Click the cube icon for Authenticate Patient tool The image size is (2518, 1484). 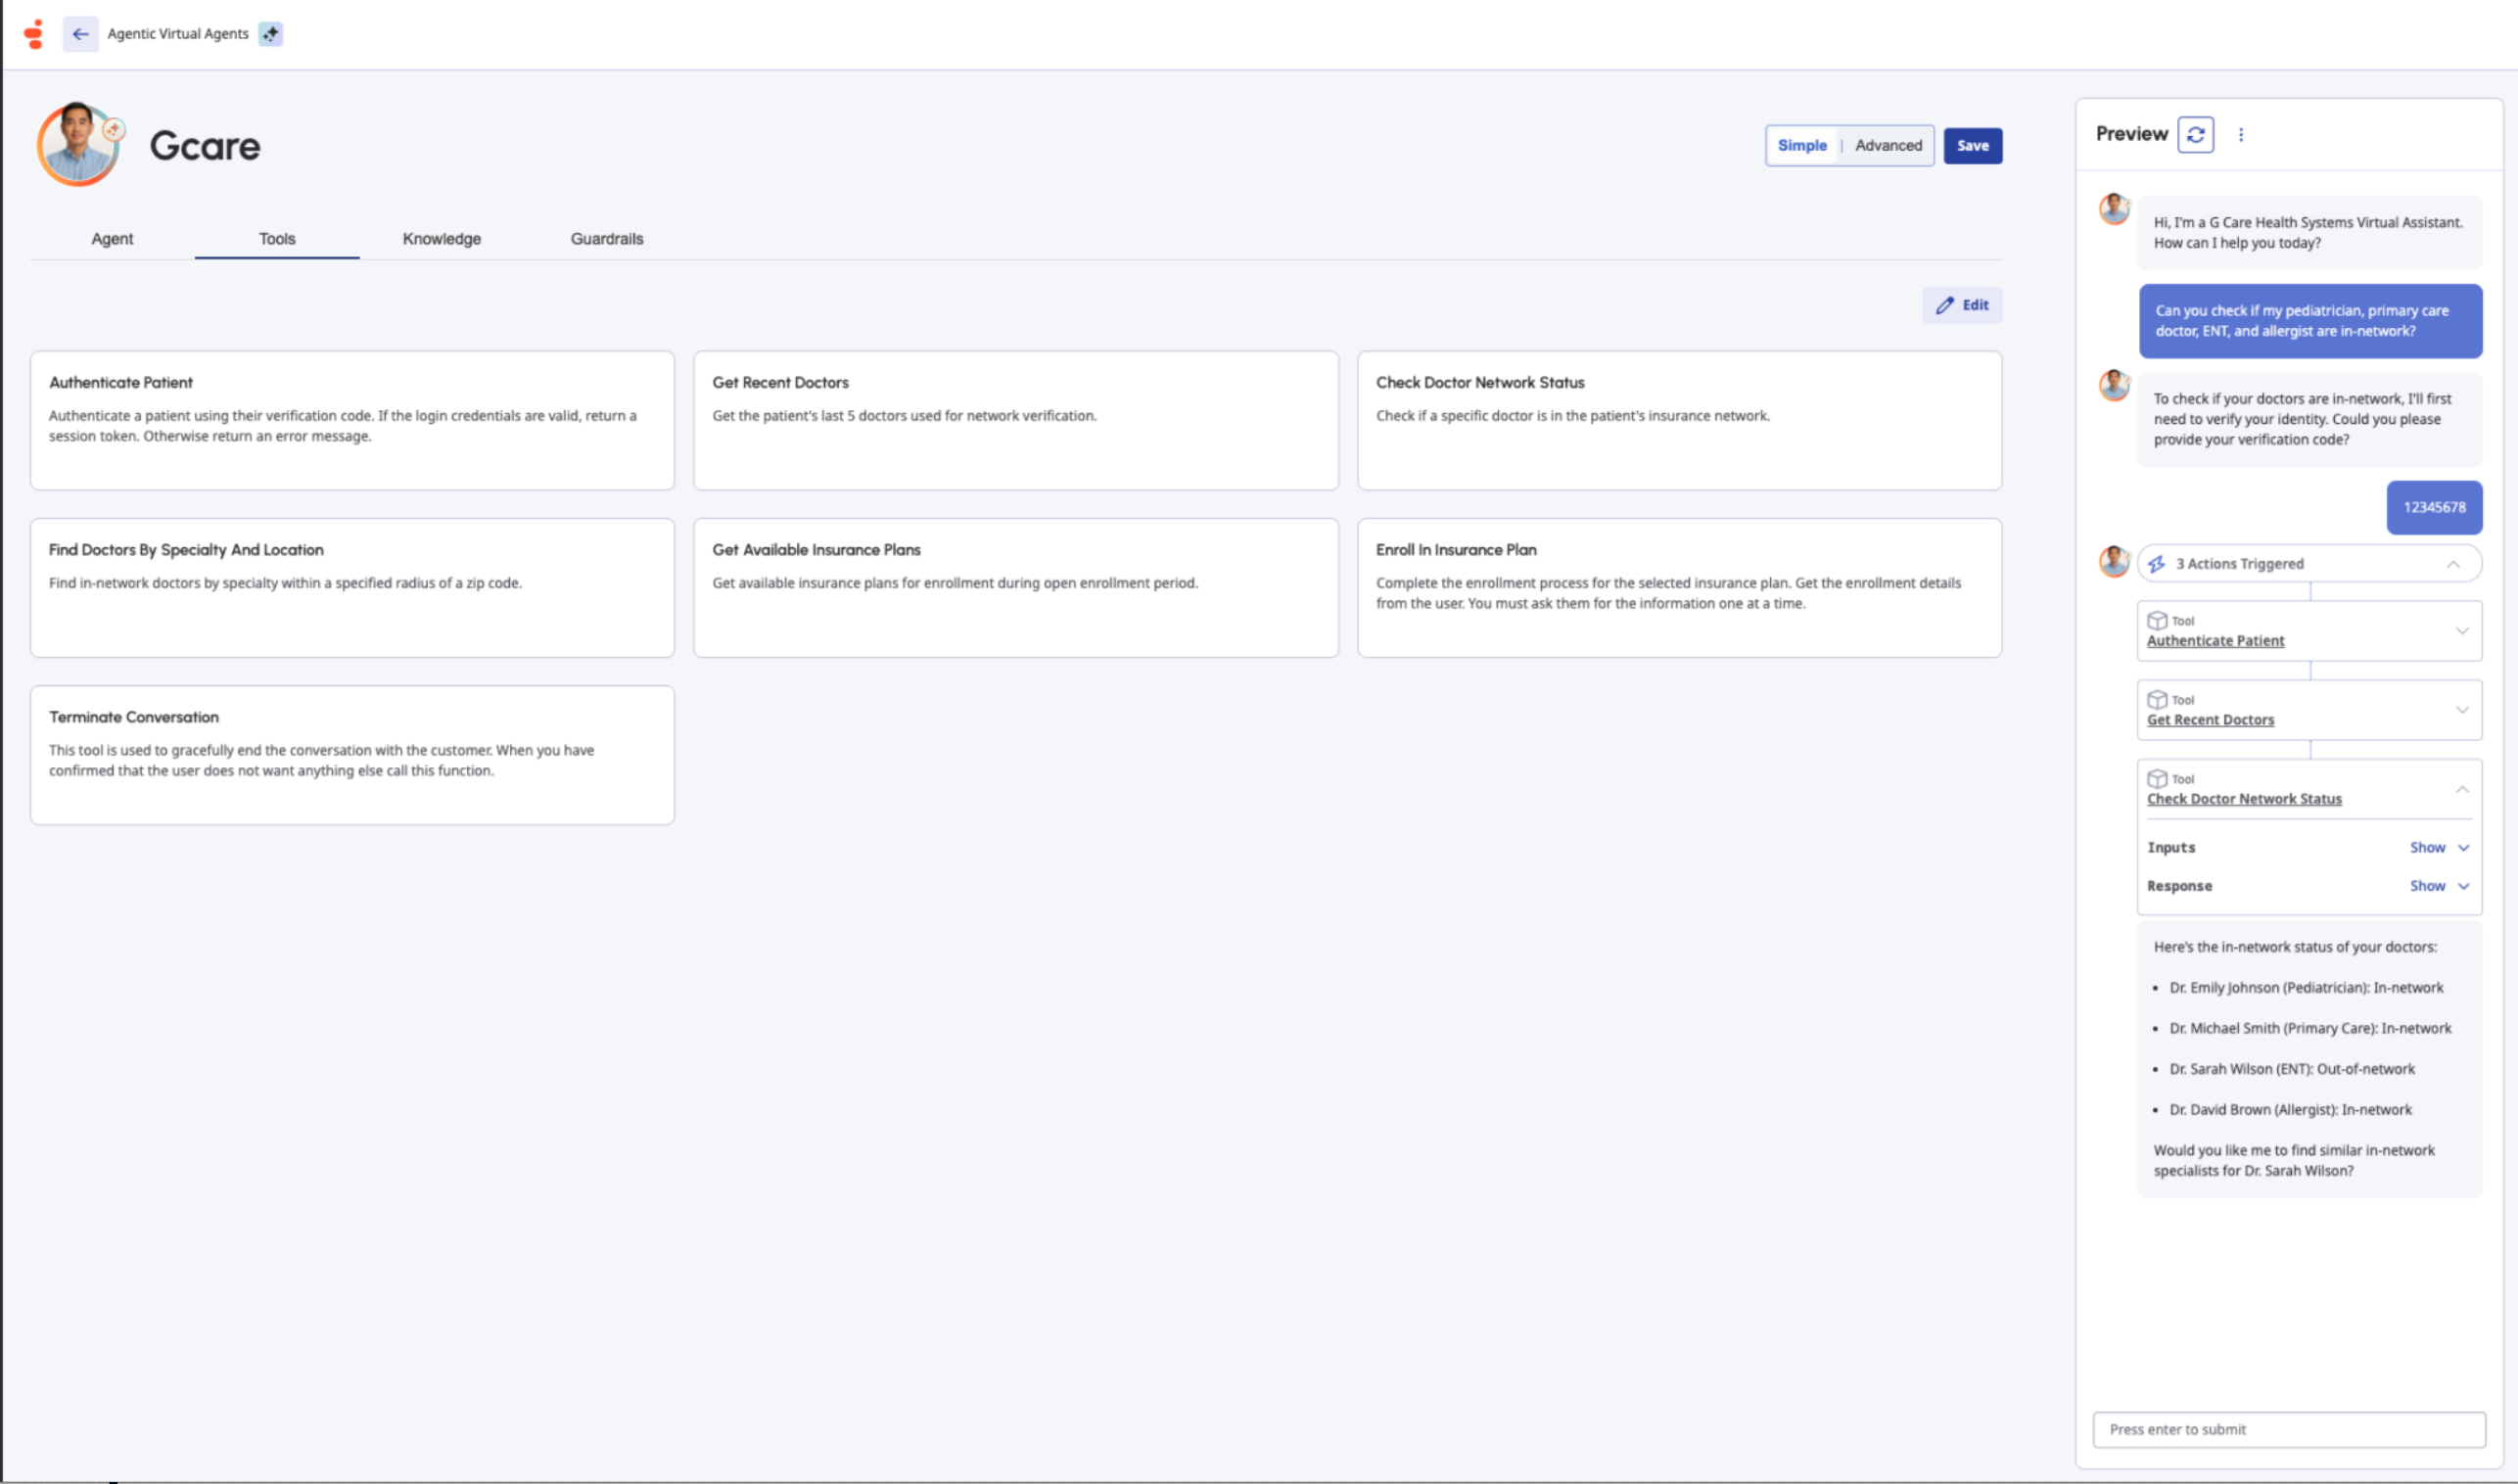pyautogui.click(x=2157, y=621)
